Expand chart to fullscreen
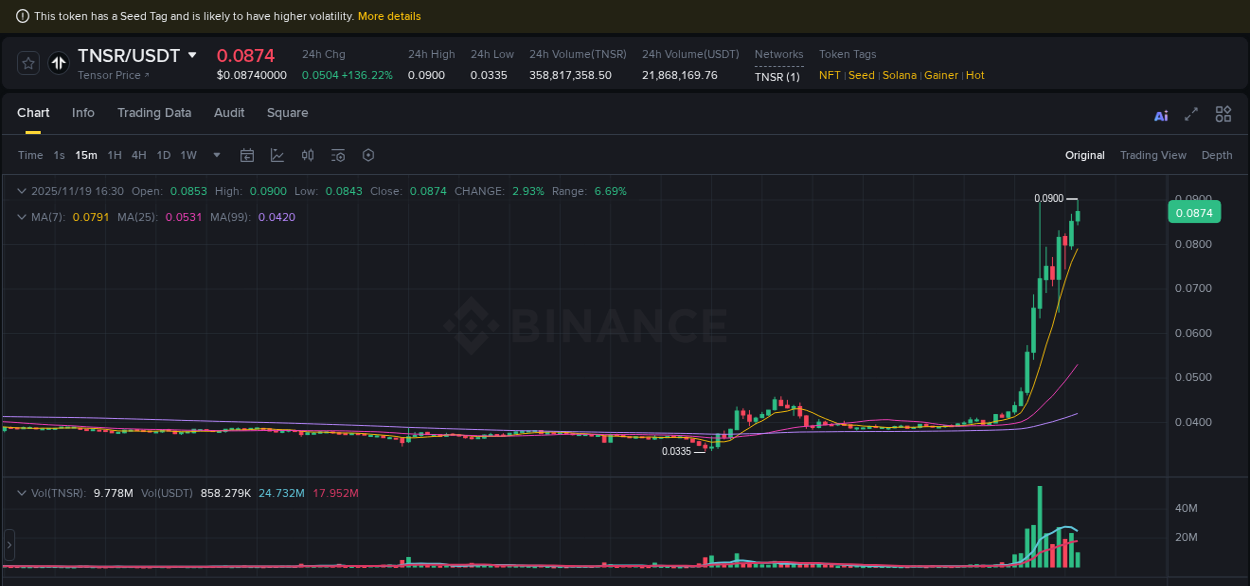This screenshot has width=1250, height=586. pyautogui.click(x=1190, y=115)
